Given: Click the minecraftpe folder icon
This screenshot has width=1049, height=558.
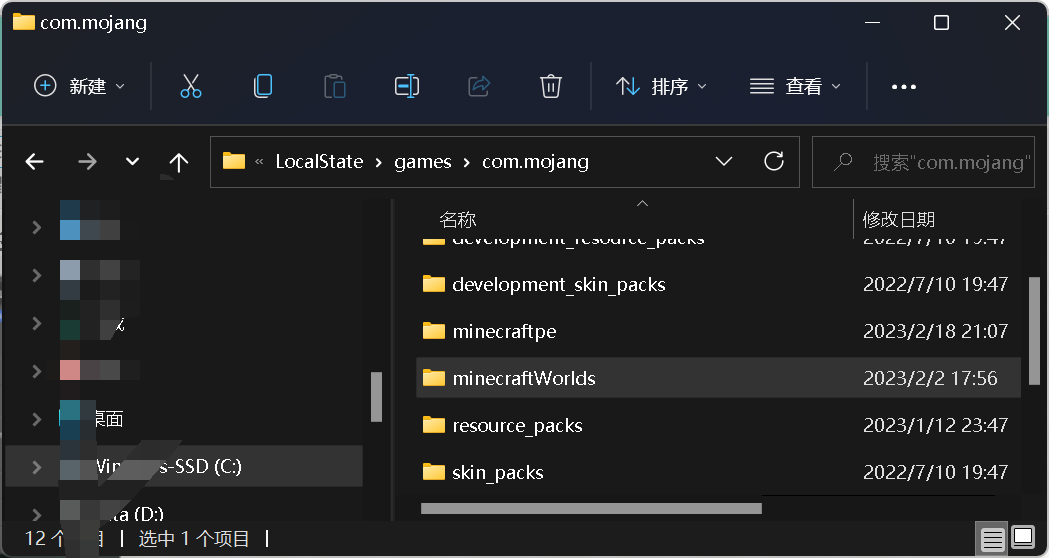Looking at the screenshot, I should pos(434,331).
